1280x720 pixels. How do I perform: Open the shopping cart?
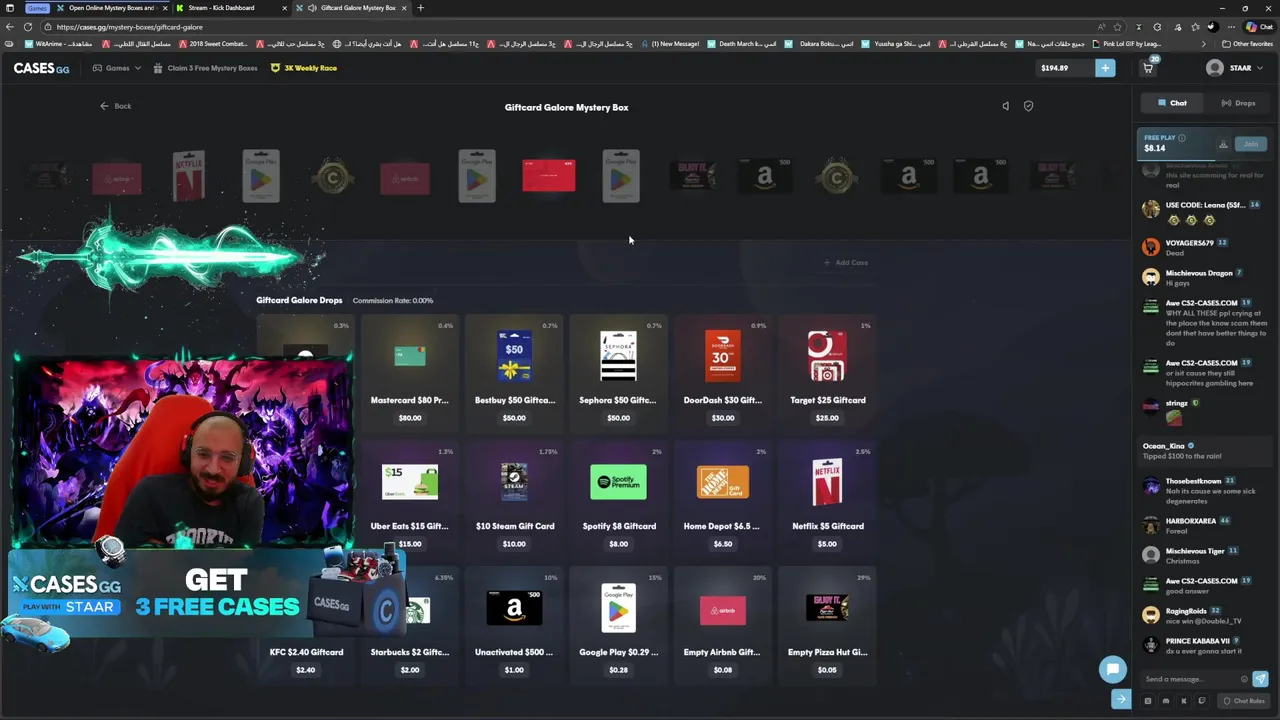(x=1148, y=68)
